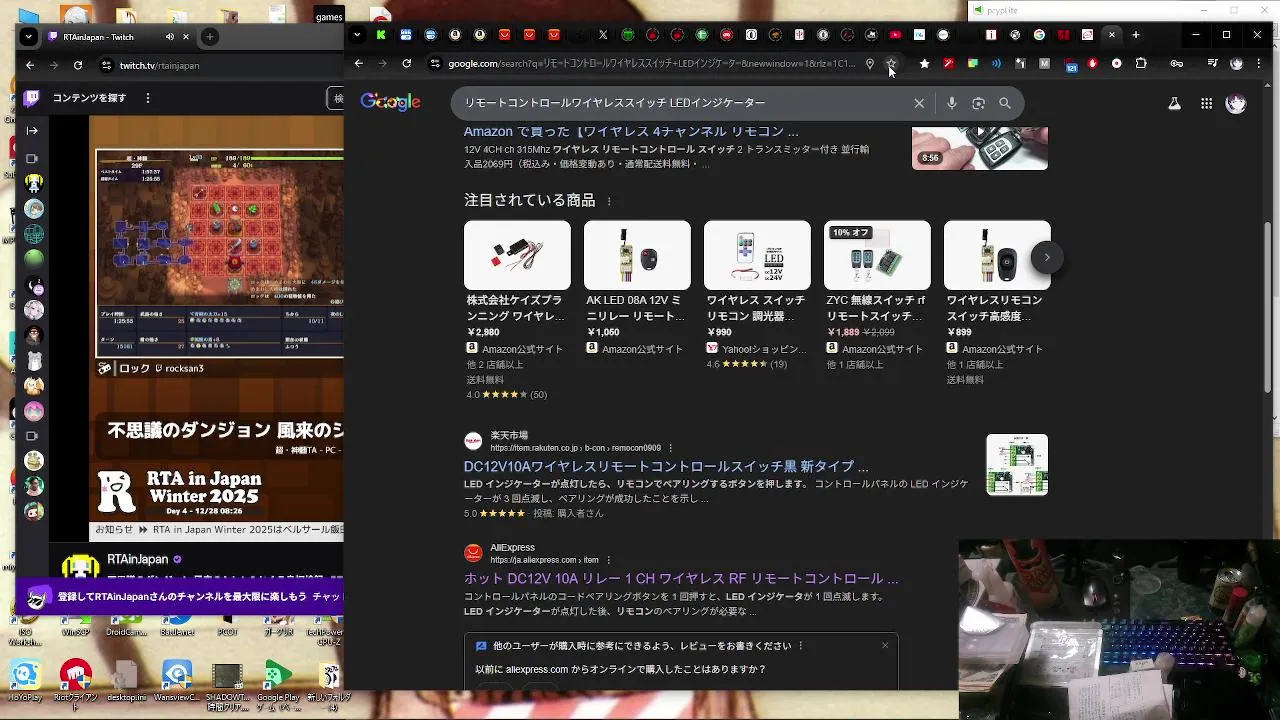This screenshot has height=720, width=1280.
Task: Open Google Lens image search icon
Action: coord(979,103)
